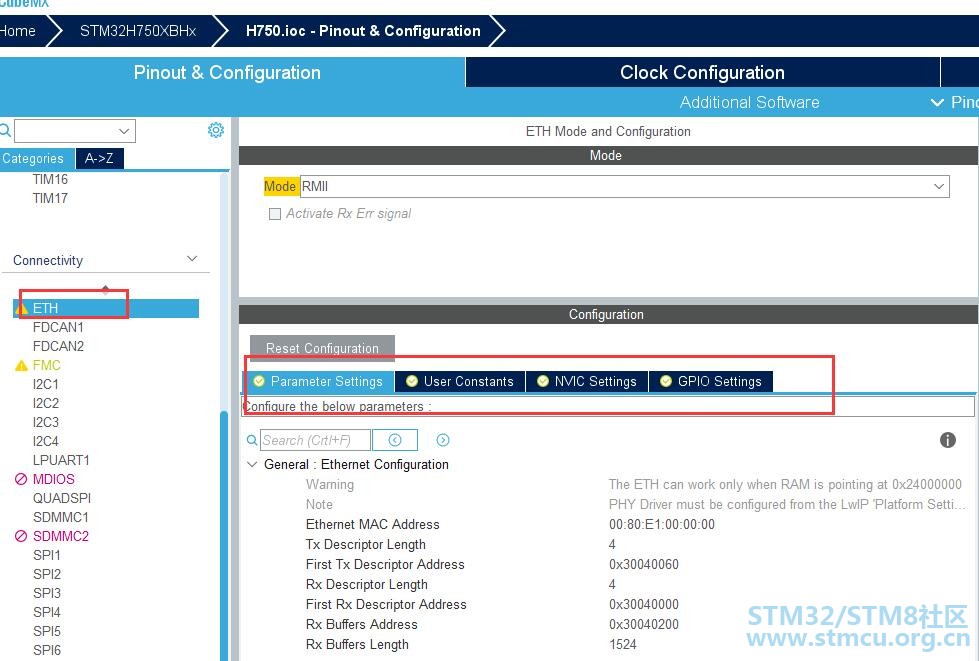Viewport: 979px width, 661px height.
Task: Select SPI6 in the peripheral list
Action: [x=47, y=650]
